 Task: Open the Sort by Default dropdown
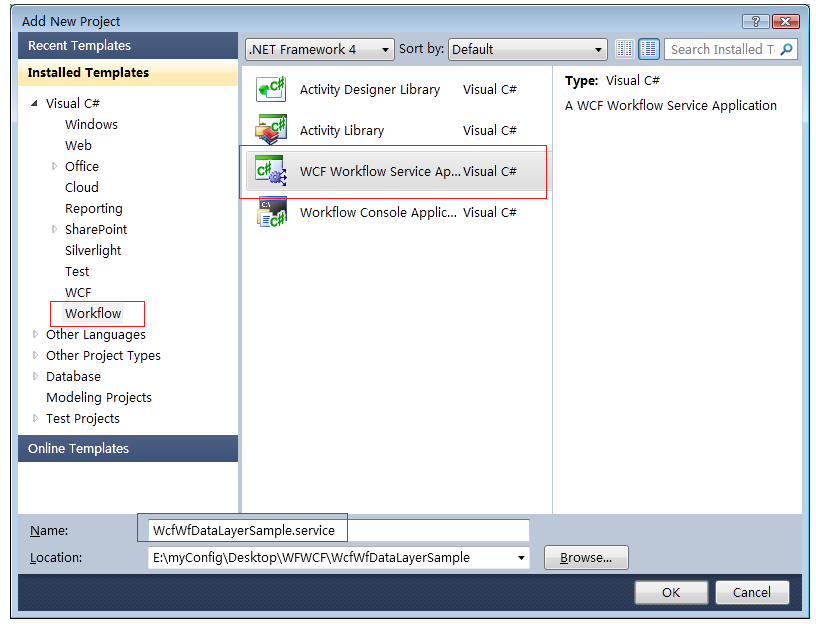(527, 49)
